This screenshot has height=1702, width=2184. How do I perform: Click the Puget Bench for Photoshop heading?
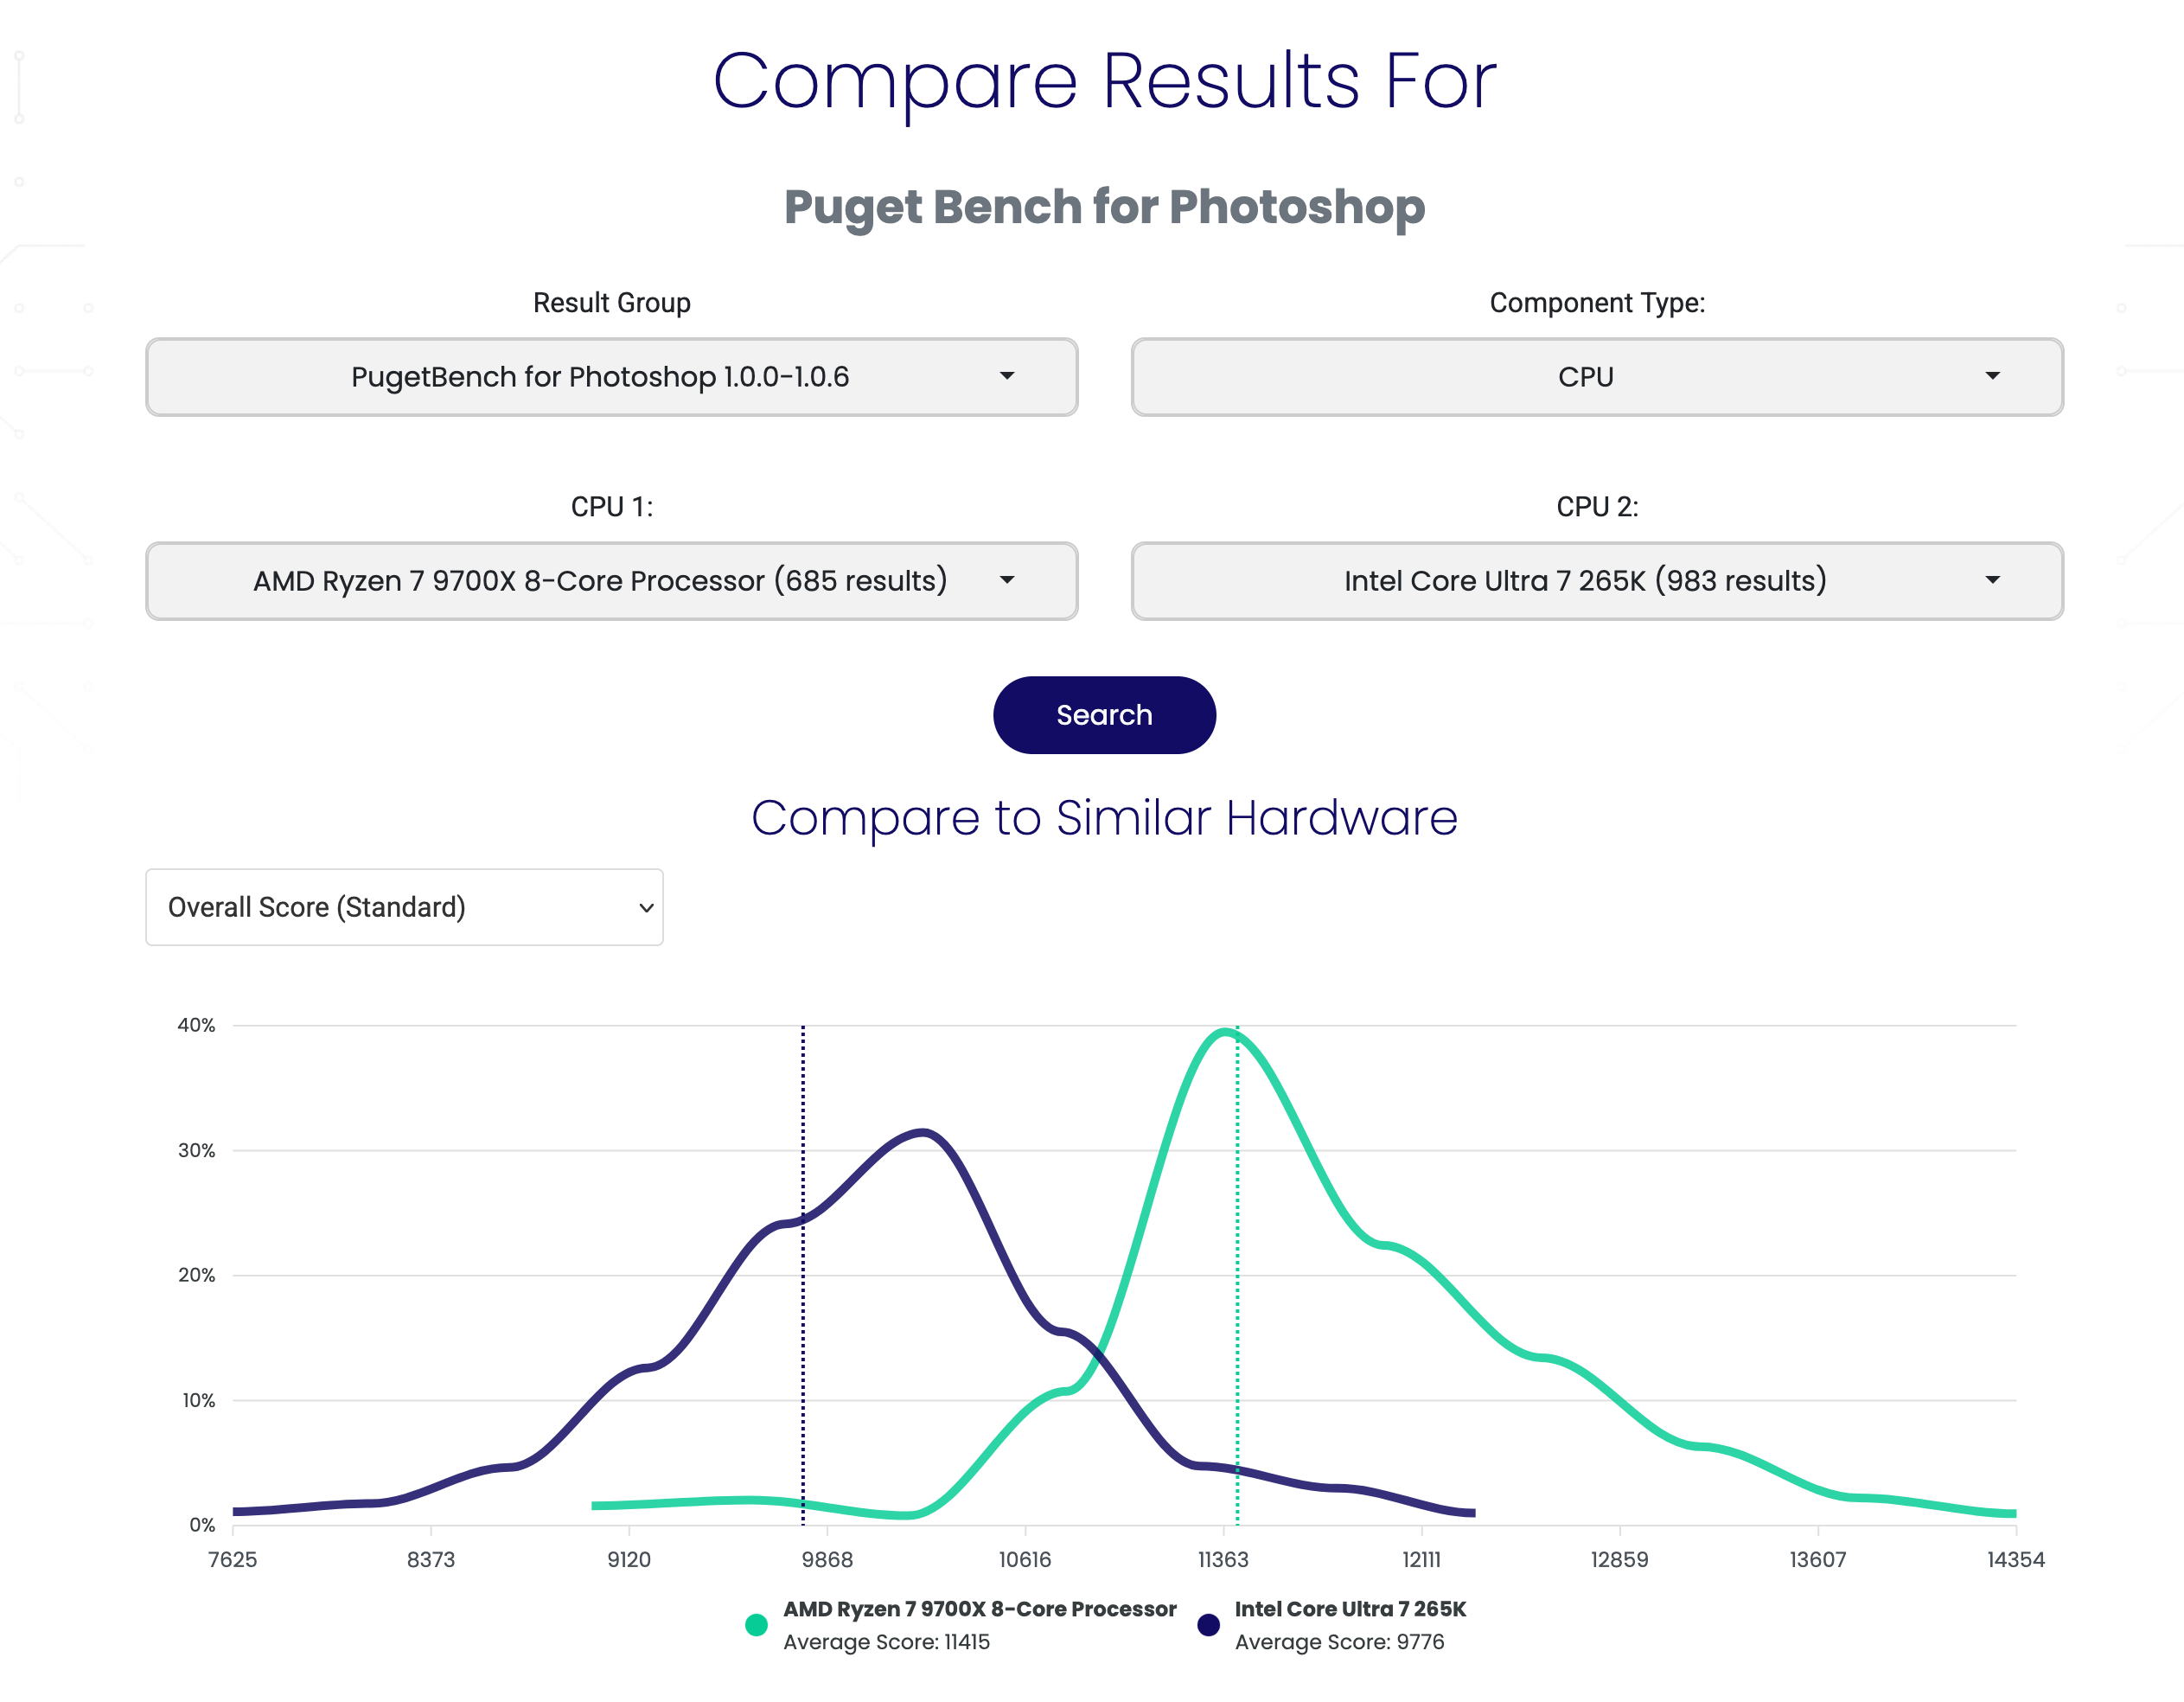(1104, 207)
